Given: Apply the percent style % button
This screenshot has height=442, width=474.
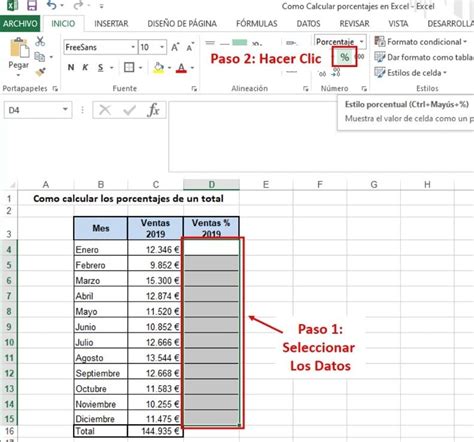Looking at the screenshot, I should tap(345, 57).
